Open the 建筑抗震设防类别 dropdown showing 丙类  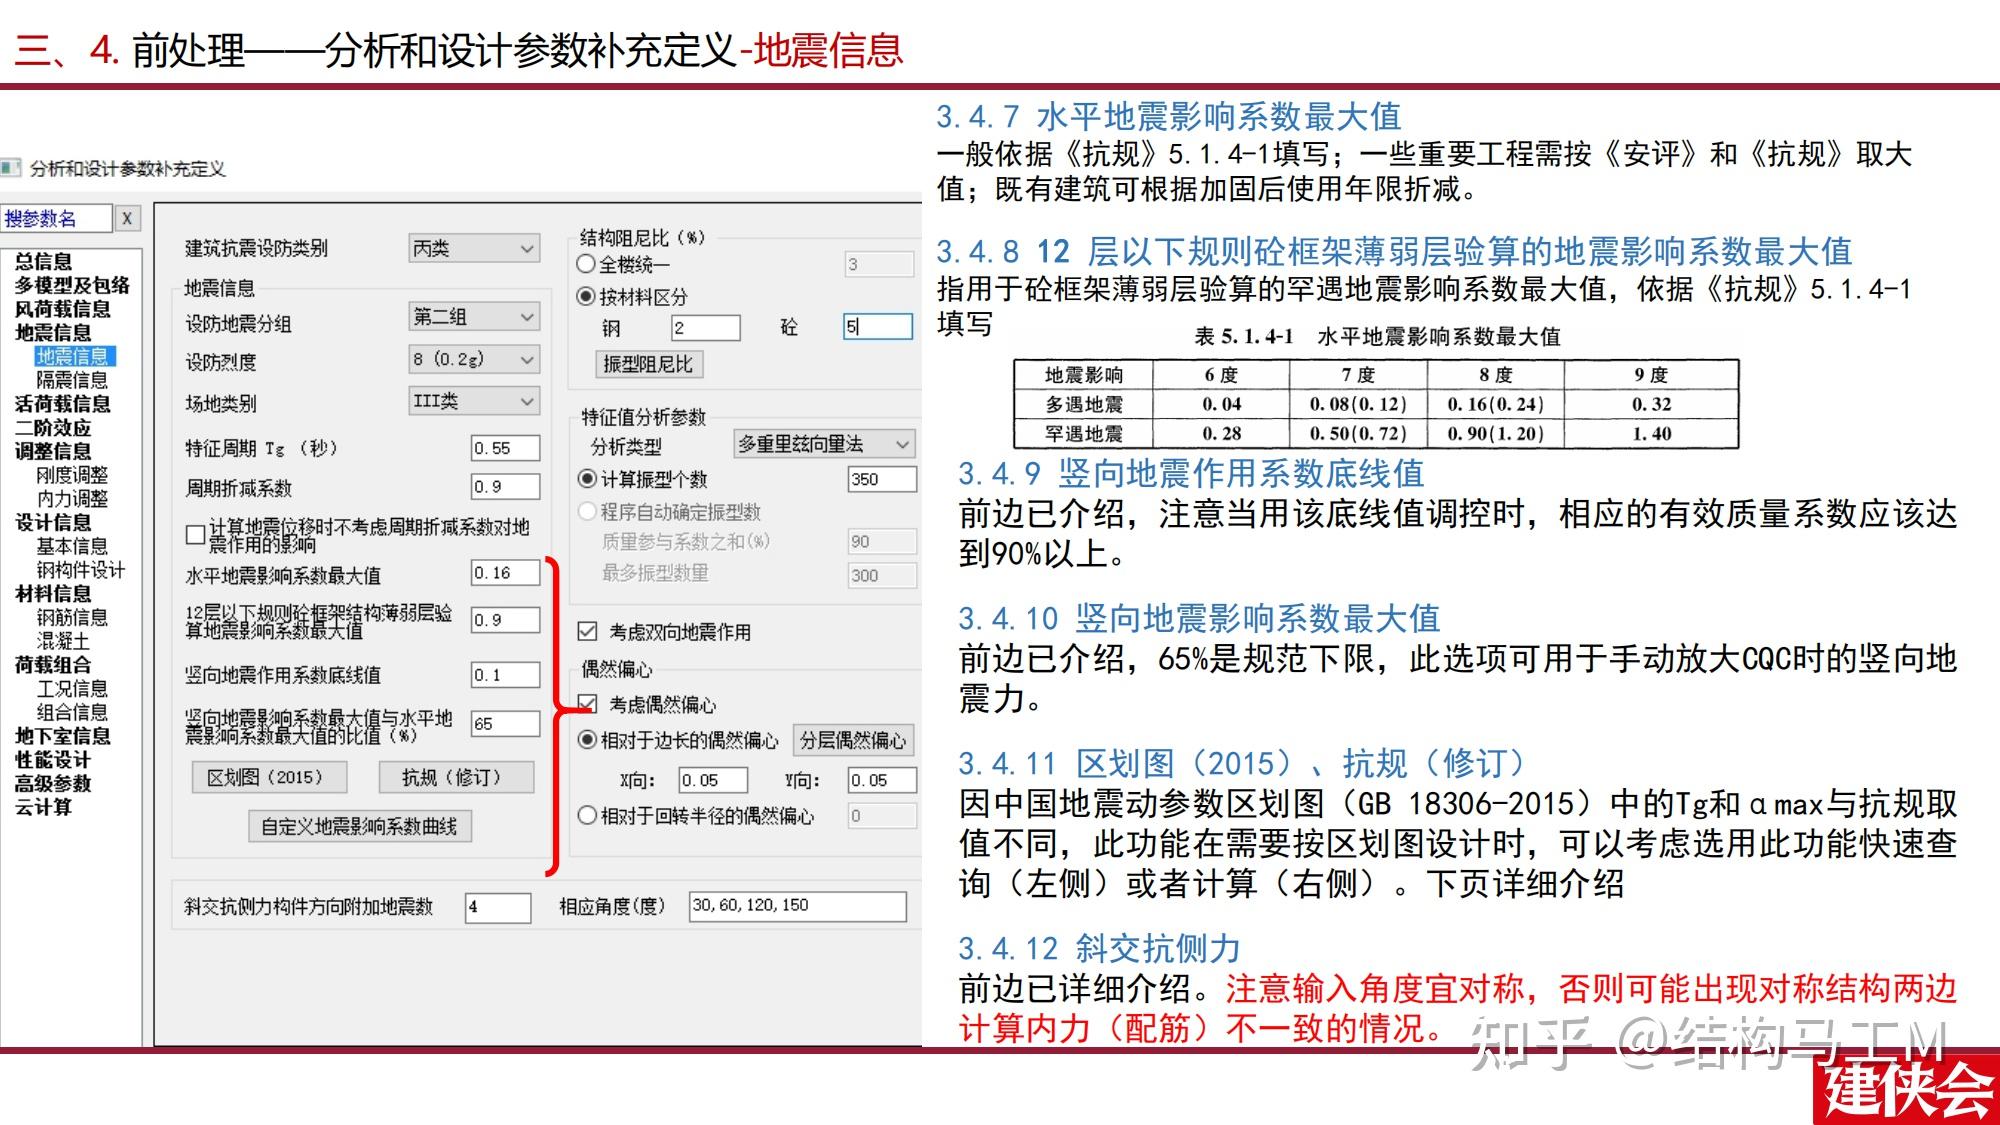(475, 247)
